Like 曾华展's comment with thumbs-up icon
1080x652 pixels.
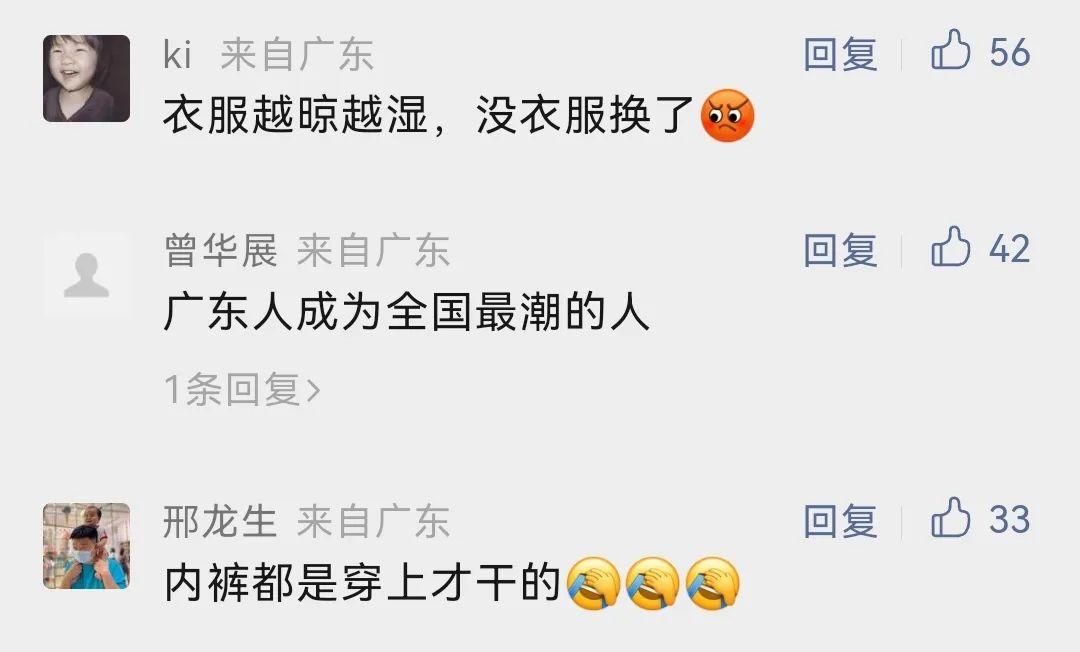[951, 246]
